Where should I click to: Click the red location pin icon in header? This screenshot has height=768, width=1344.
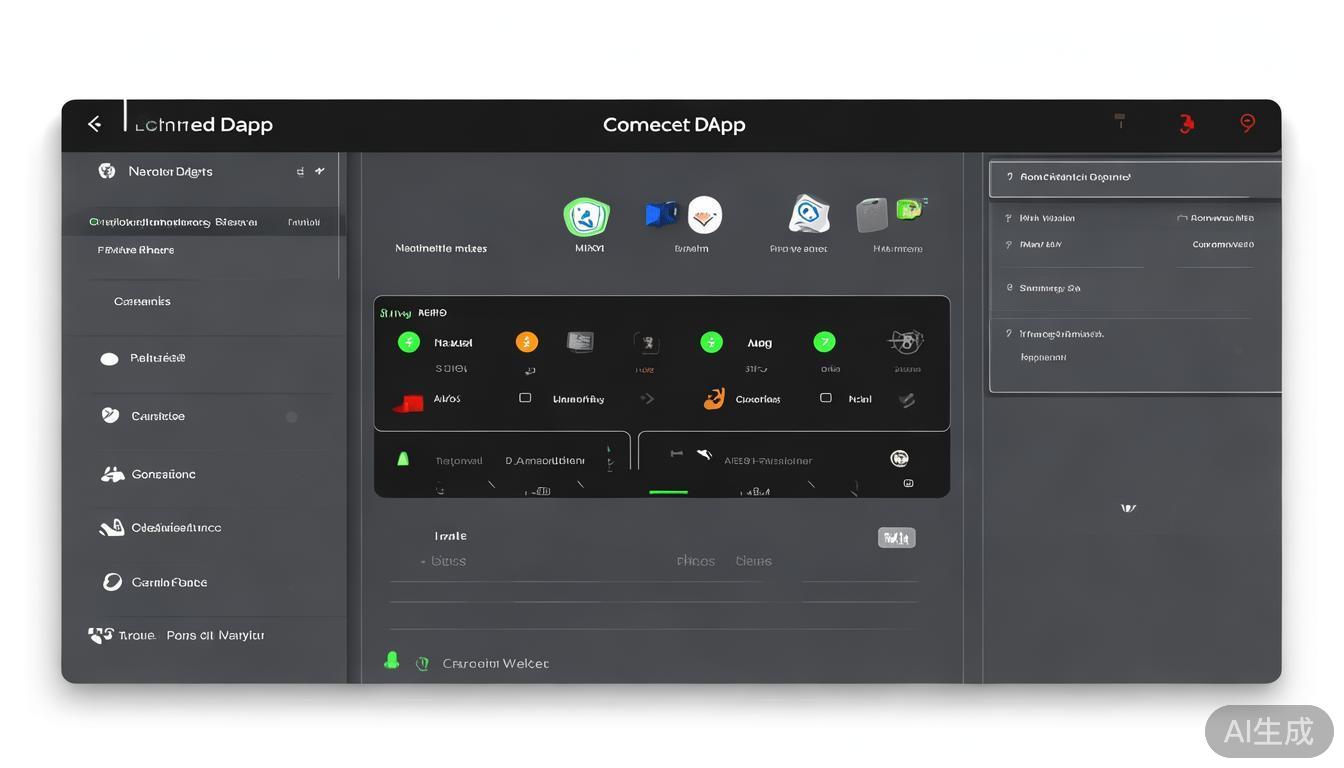1247,123
